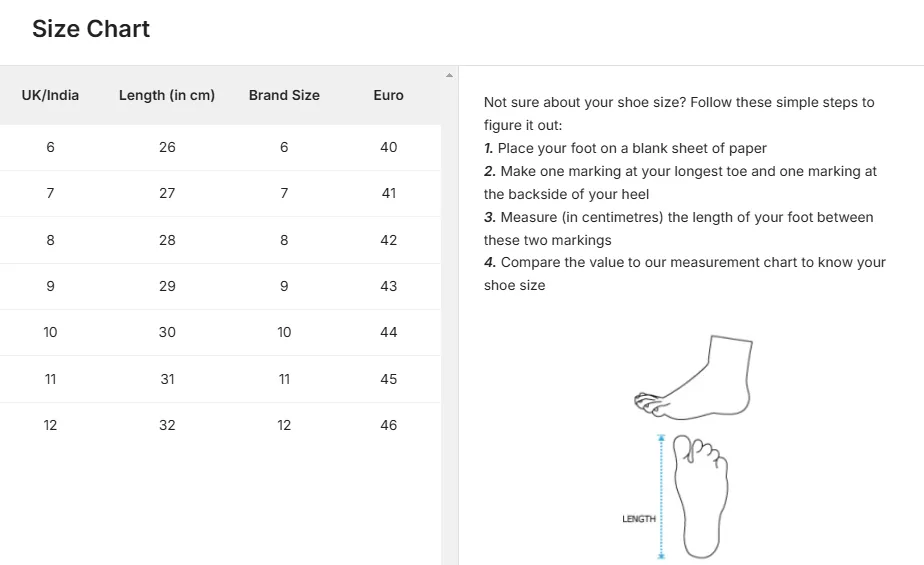Choose the row with length 28 cm
Viewport: 924px width, 565px height.
(x=220, y=240)
